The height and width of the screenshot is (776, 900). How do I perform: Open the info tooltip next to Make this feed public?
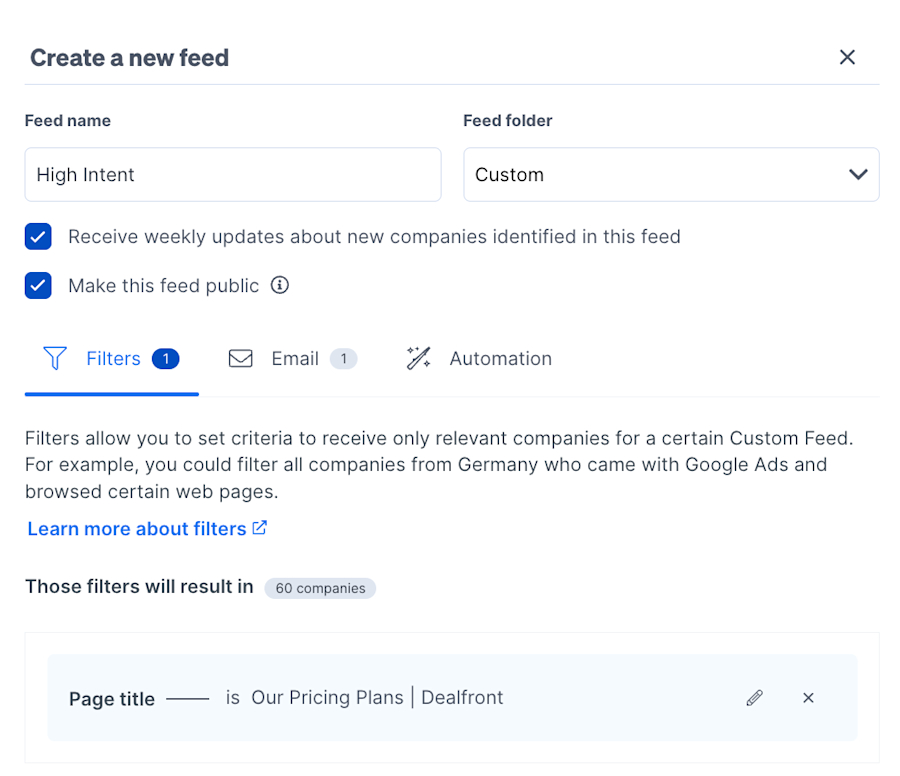point(280,285)
